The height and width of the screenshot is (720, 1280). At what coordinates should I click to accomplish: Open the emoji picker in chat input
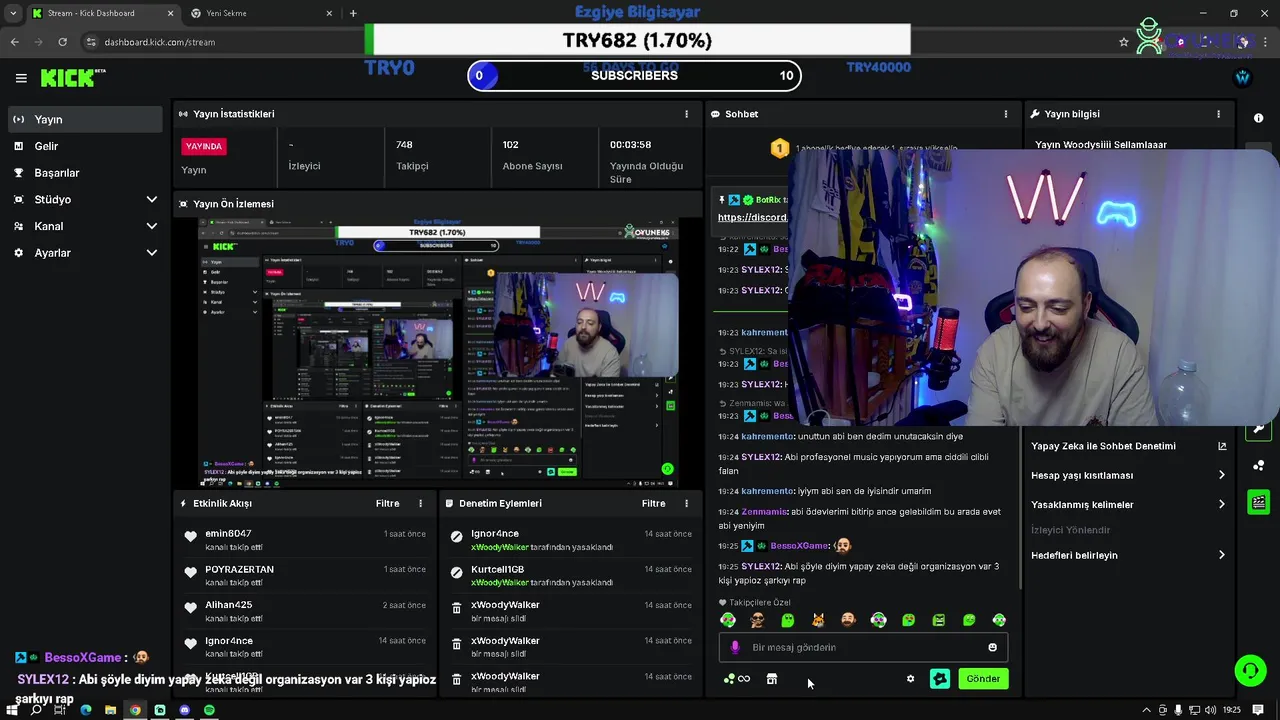point(992,647)
